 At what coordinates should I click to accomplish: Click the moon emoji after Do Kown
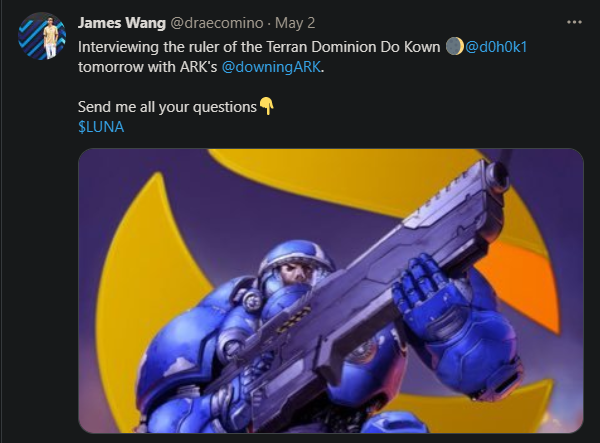[455, 47]
